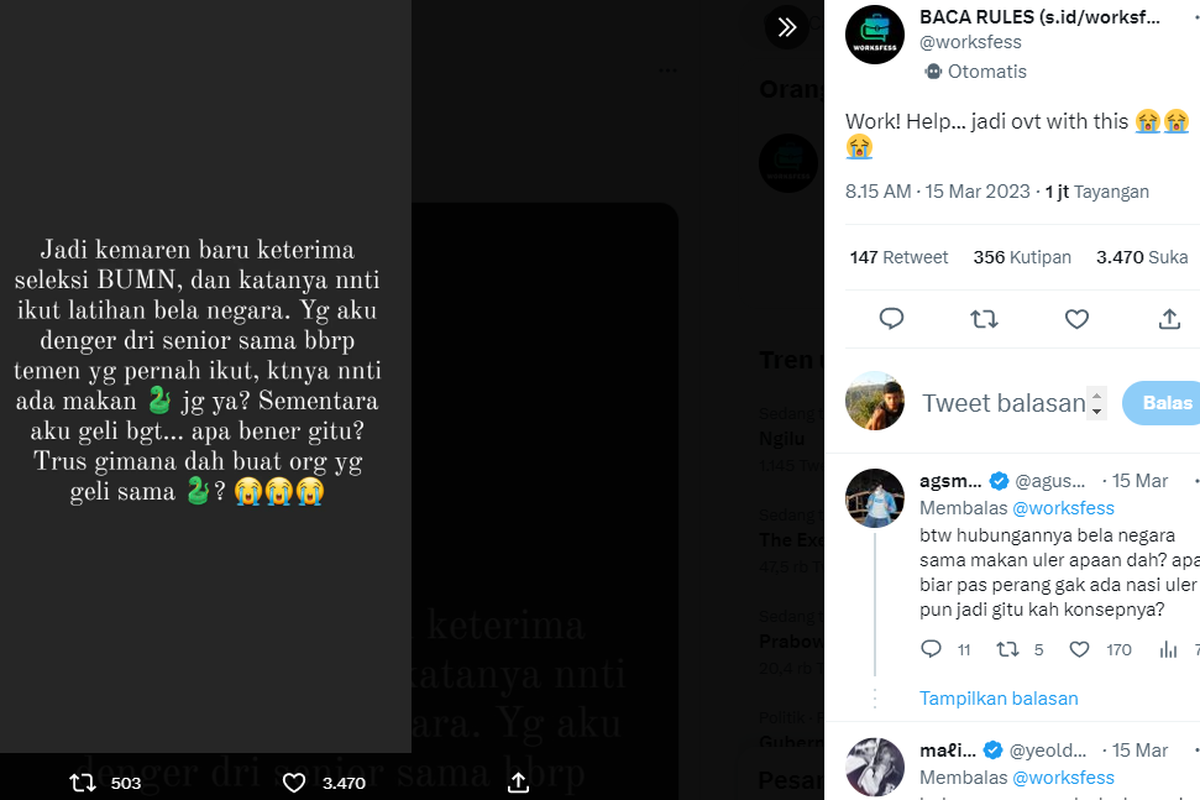Click share icon on image overlay bar

[517, 782]
